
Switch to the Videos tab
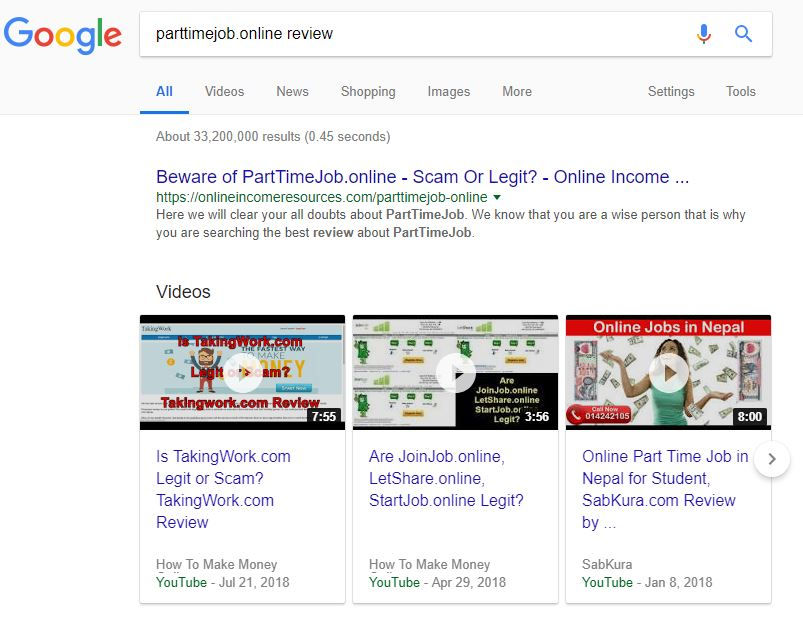tap(224, 92)
